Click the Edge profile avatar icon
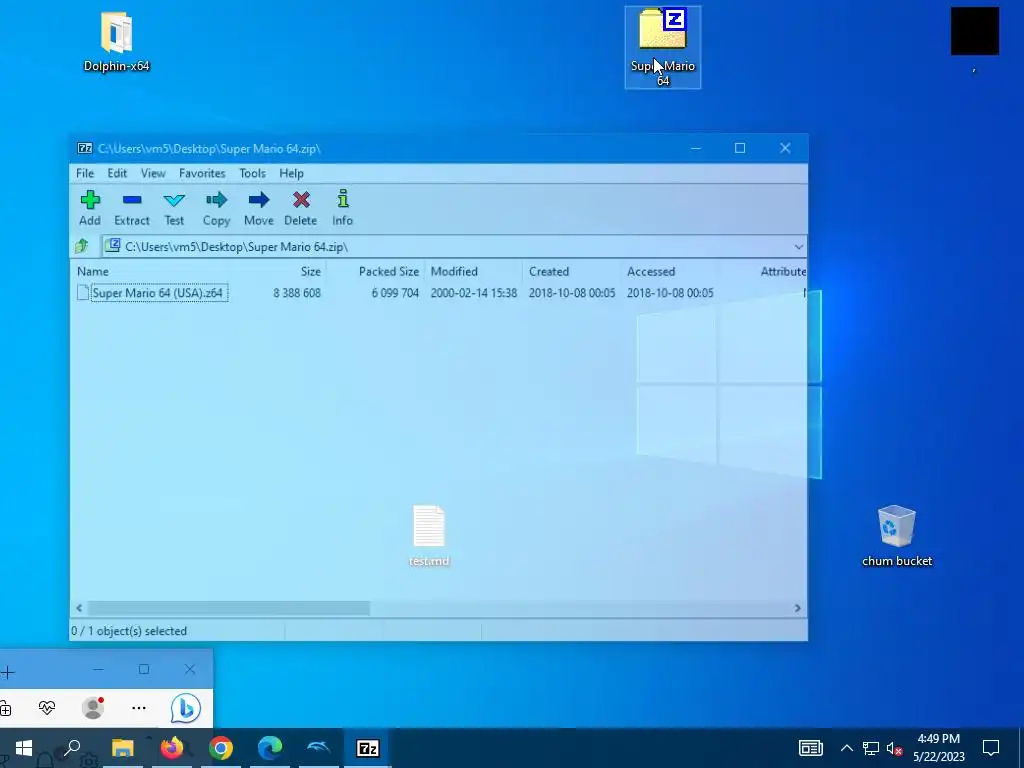The width and height of the screenshot is (1024, 768). 93,708
